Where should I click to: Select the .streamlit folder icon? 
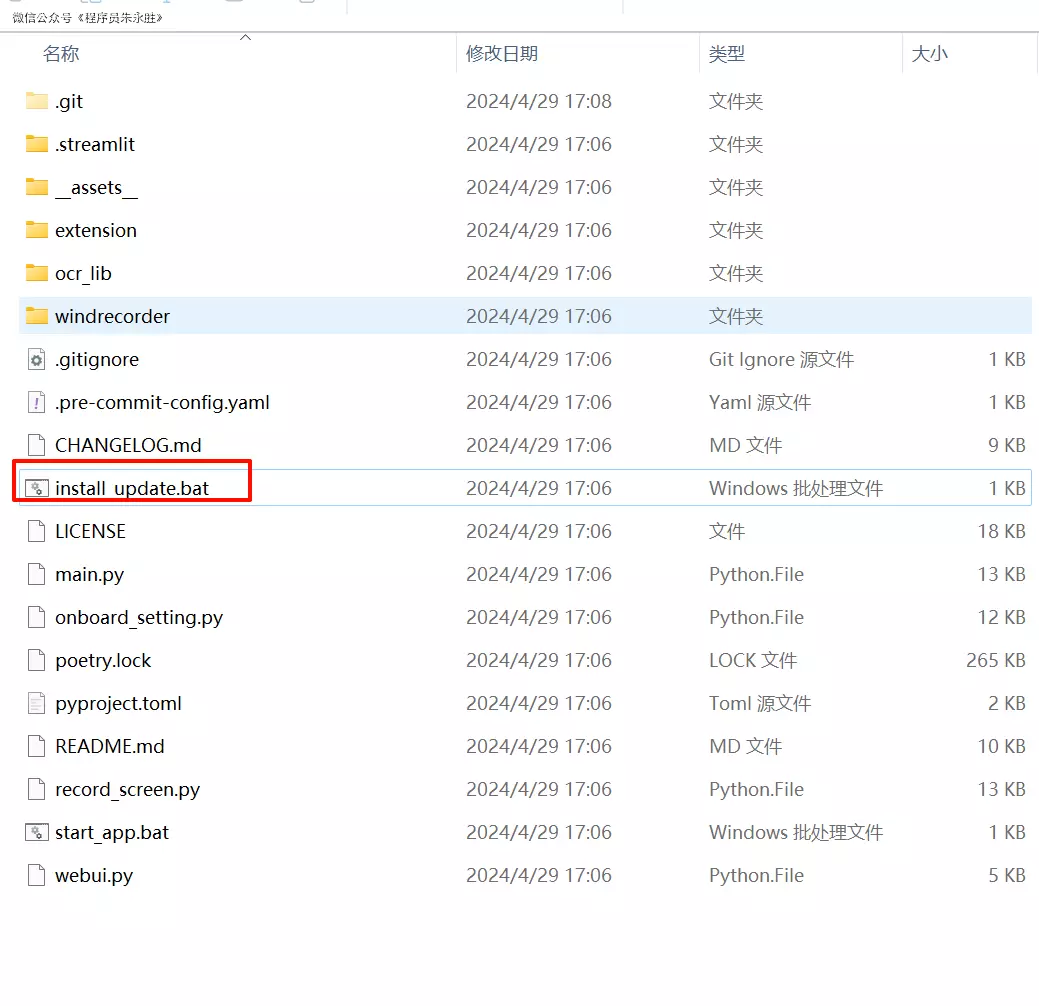(x=37, y=144)
